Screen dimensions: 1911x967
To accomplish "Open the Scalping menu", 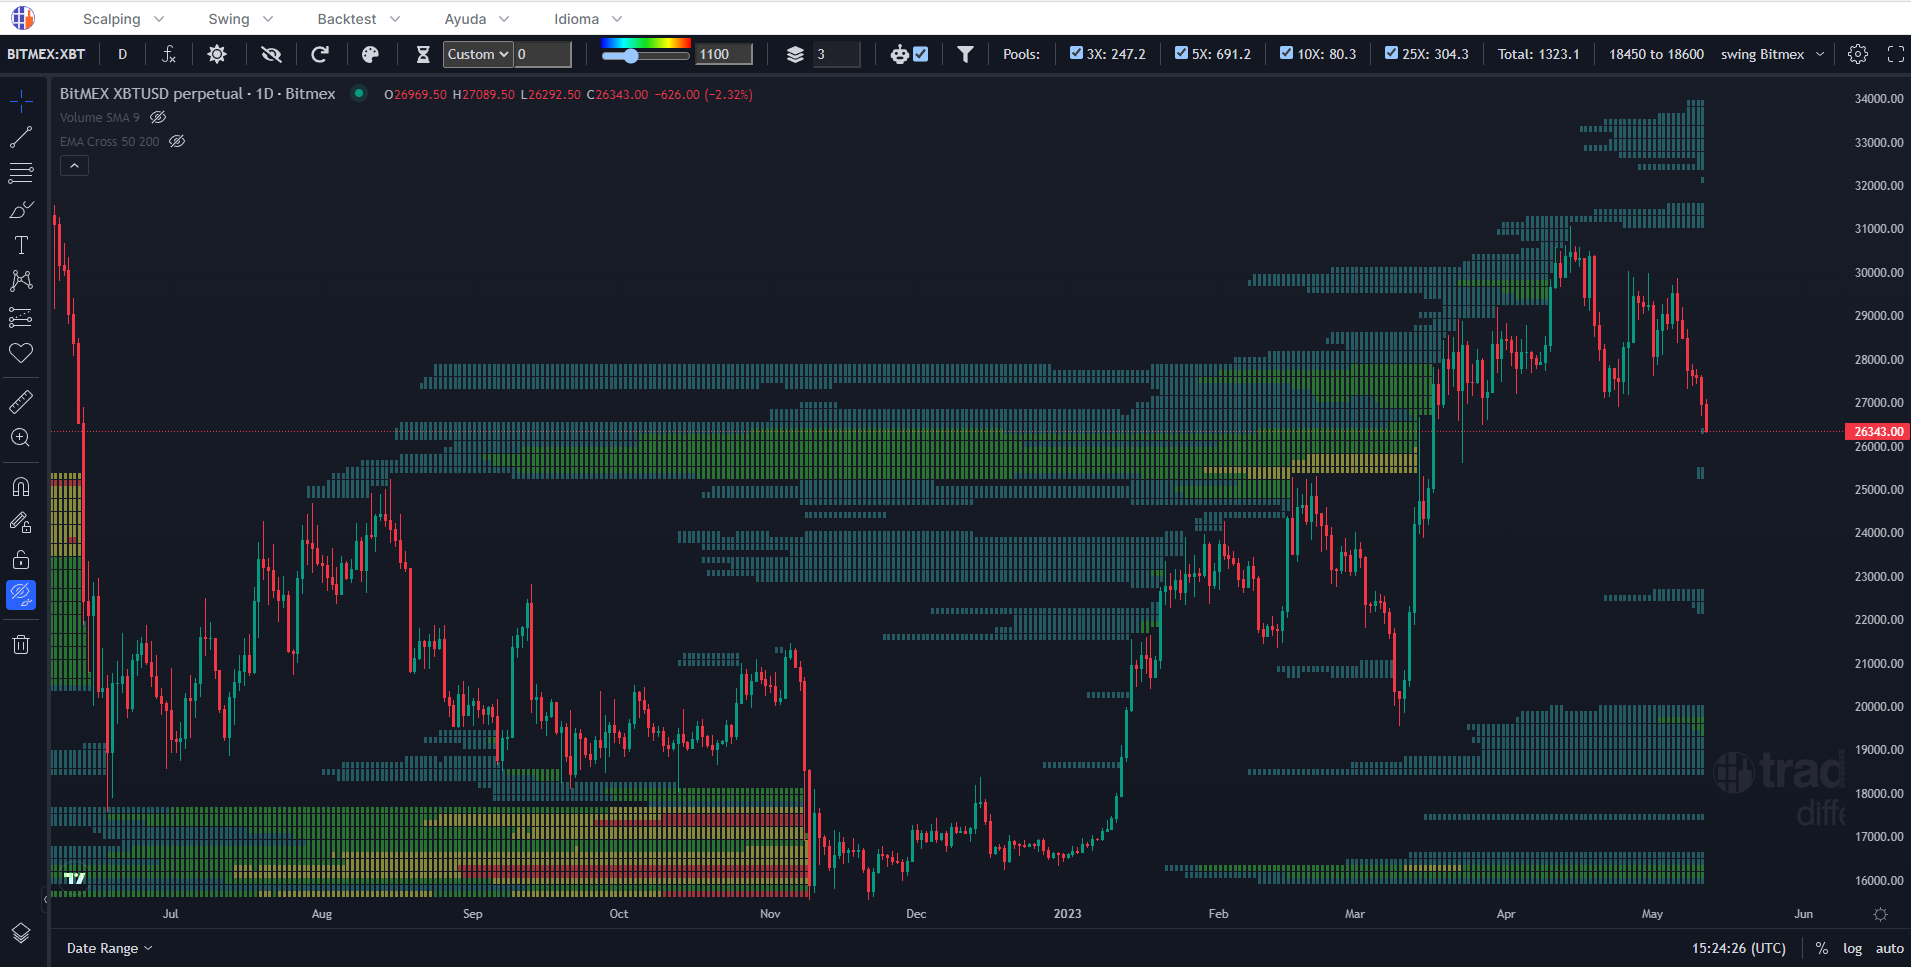I will pos(123,19).
